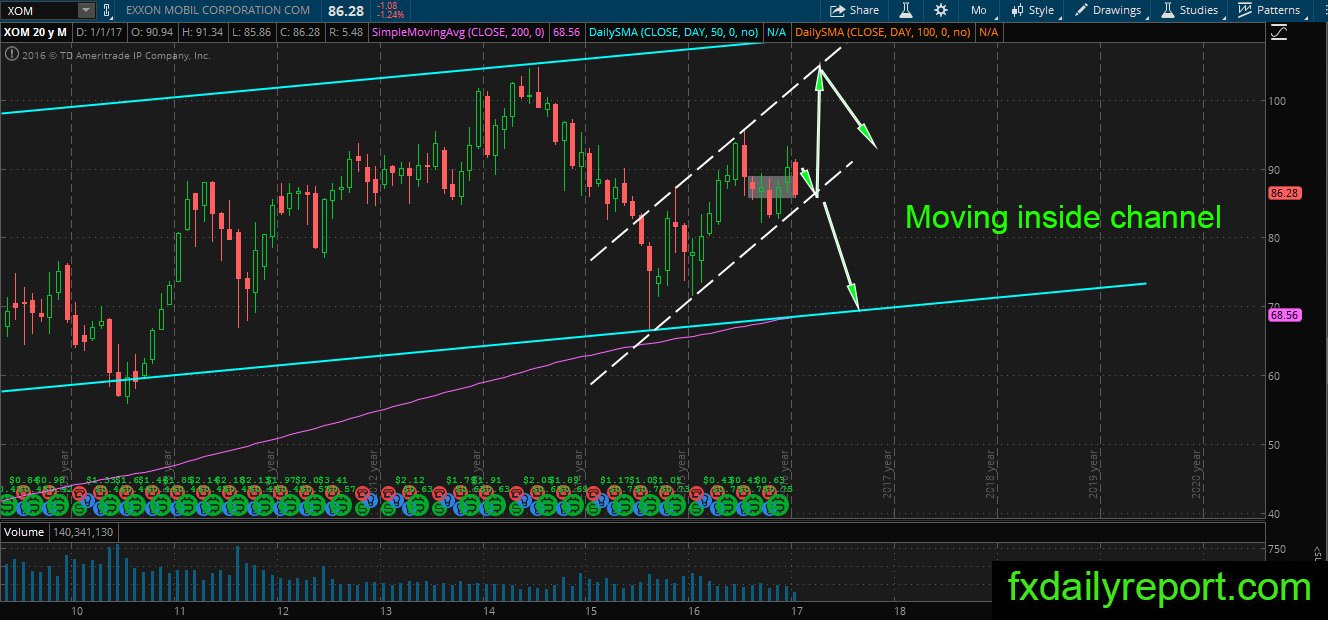Click the 86.28 last price in header
Image resolution: width=1328 pixels, height=620 pixels.
point(344,10)
